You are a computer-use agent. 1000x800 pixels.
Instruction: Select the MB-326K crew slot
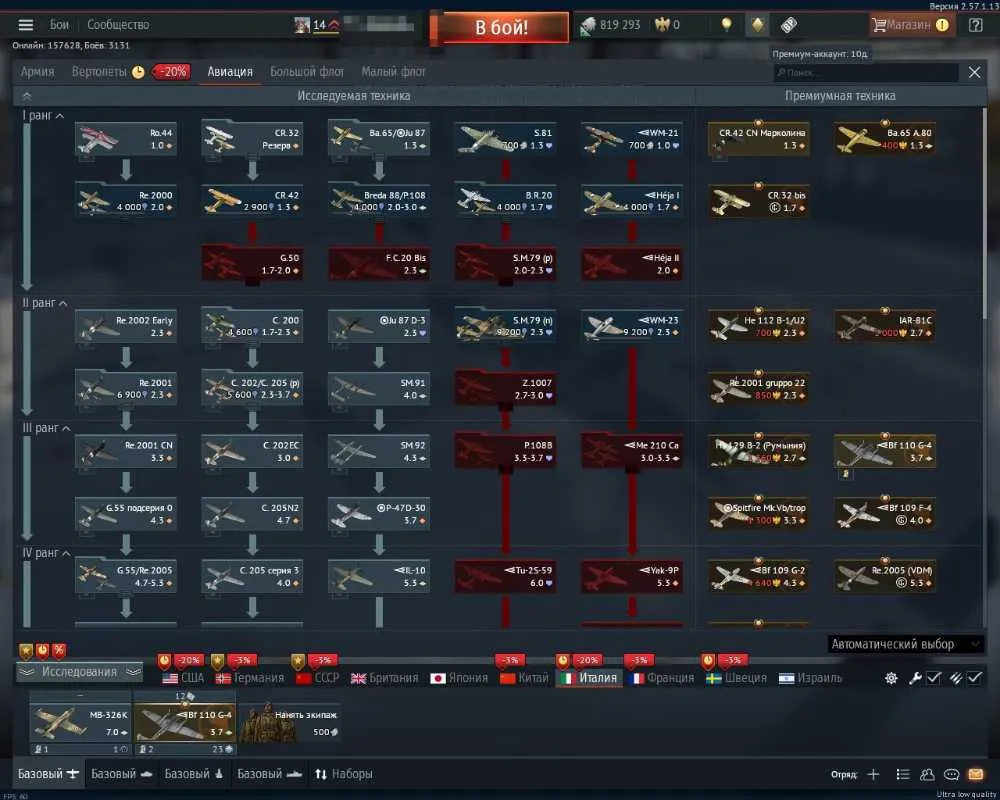click(x=80, y=723)
